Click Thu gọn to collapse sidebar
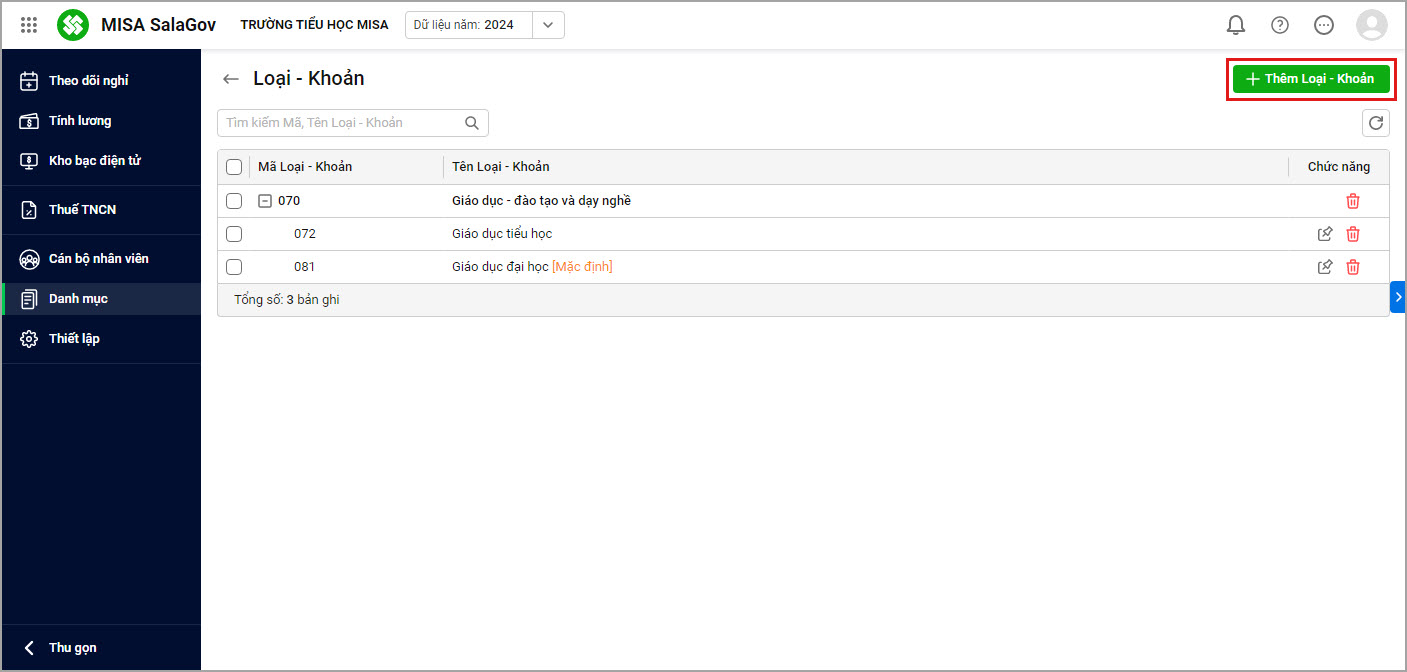 (72, 648)
